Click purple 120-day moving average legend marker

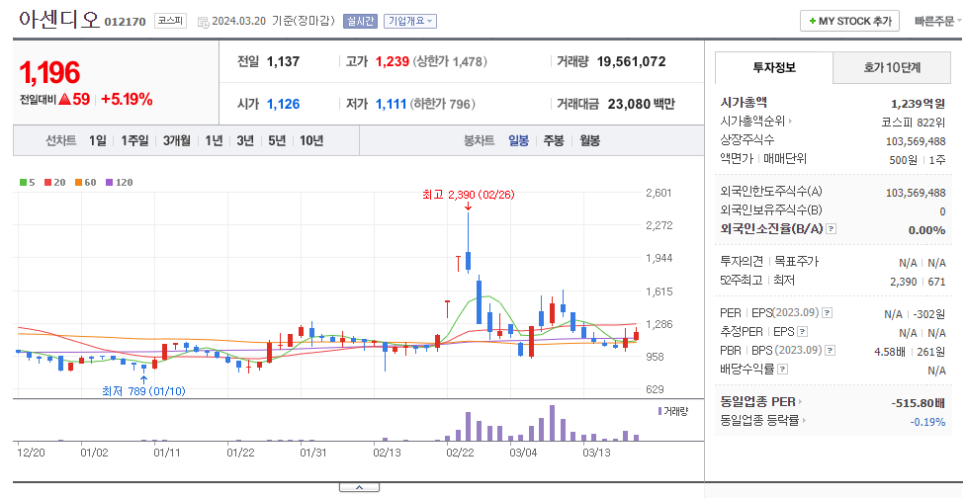[109, 182]
